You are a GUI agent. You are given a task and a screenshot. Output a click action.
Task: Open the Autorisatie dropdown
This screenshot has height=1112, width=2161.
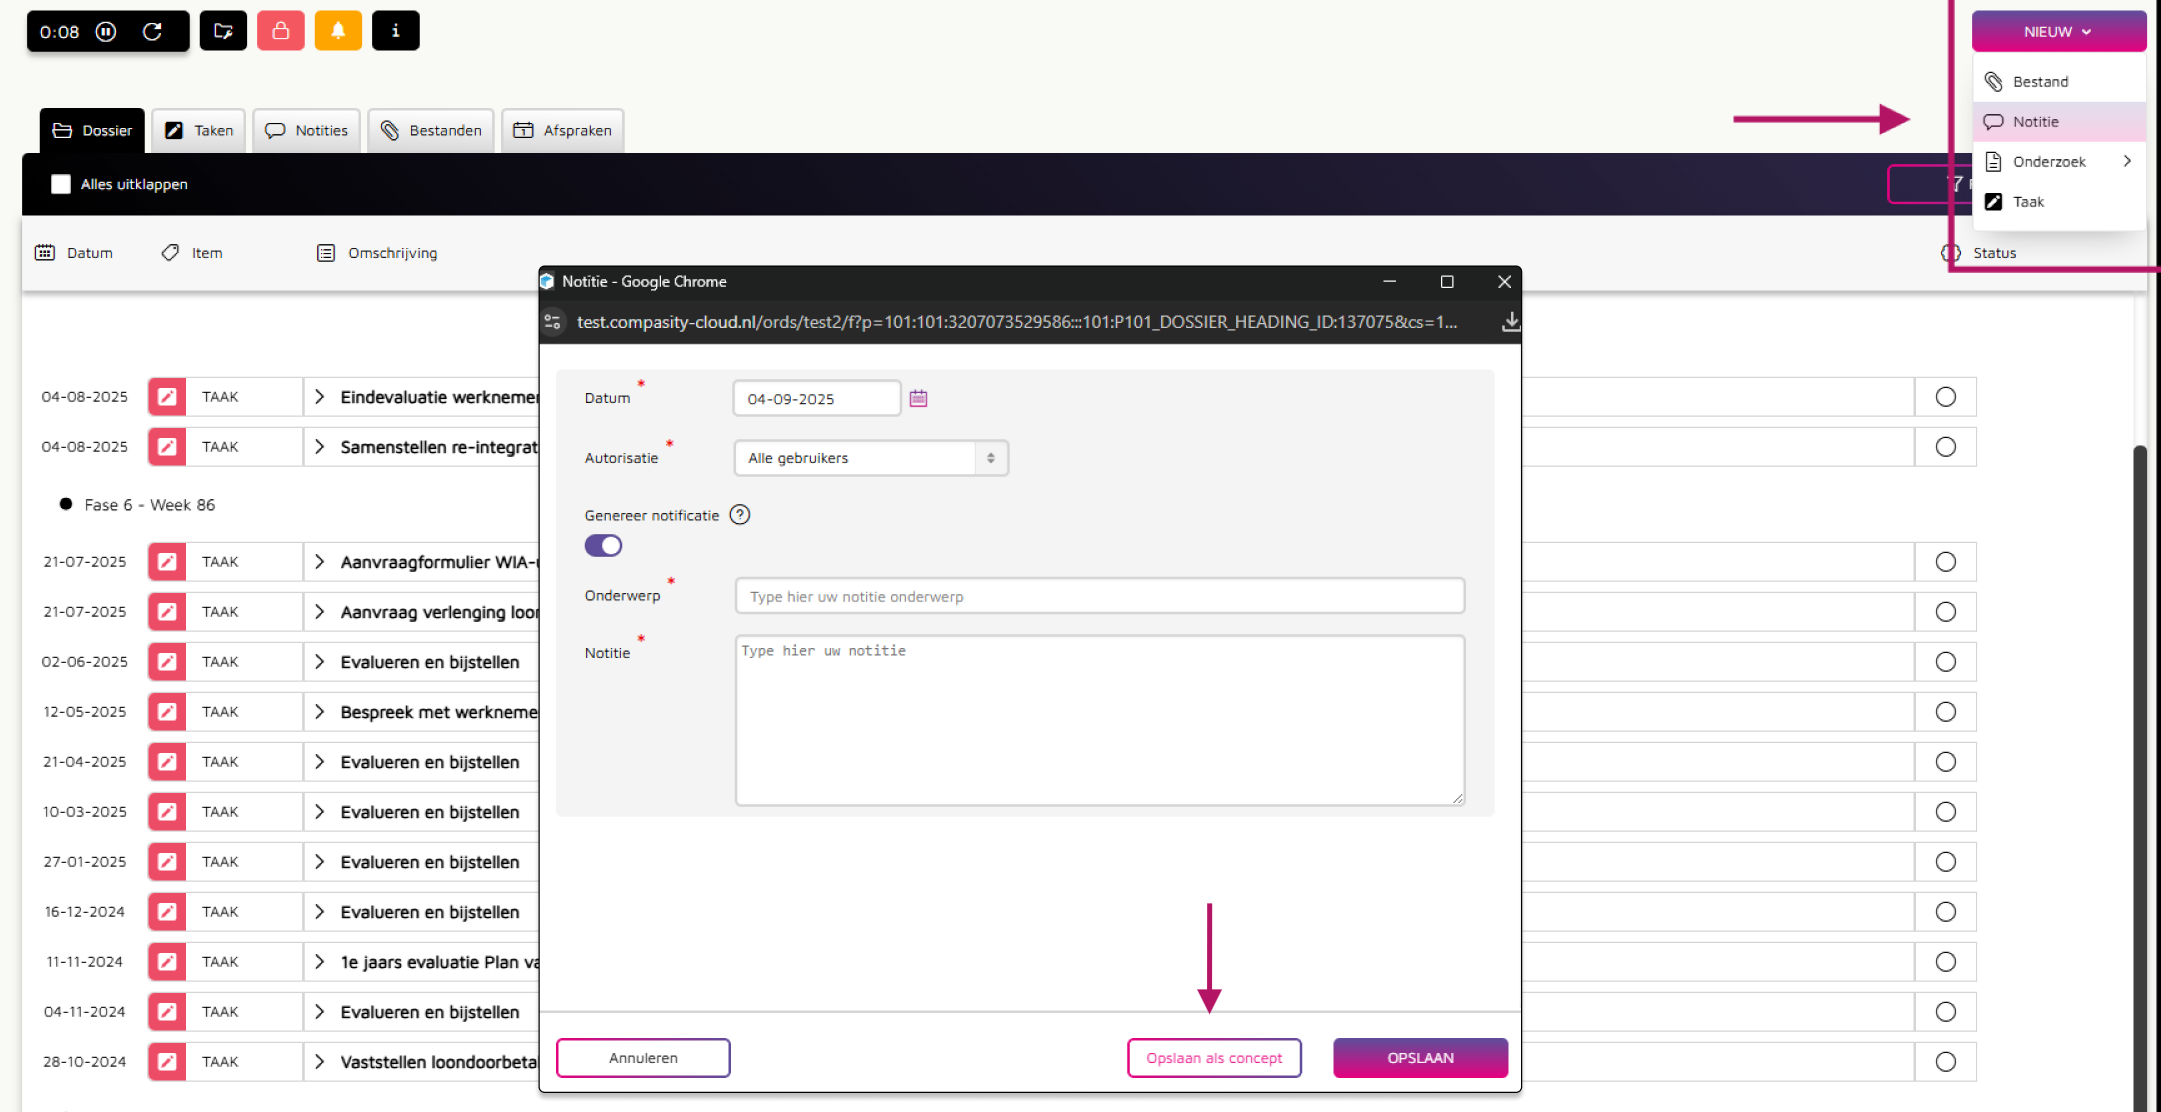point(870,458)
